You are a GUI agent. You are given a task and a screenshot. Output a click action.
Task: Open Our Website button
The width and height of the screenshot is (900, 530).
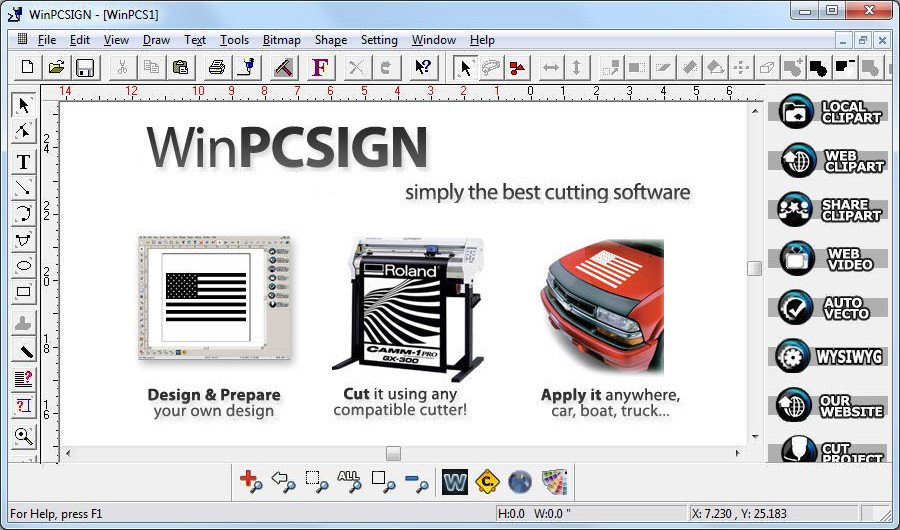(x=829, y=405)
